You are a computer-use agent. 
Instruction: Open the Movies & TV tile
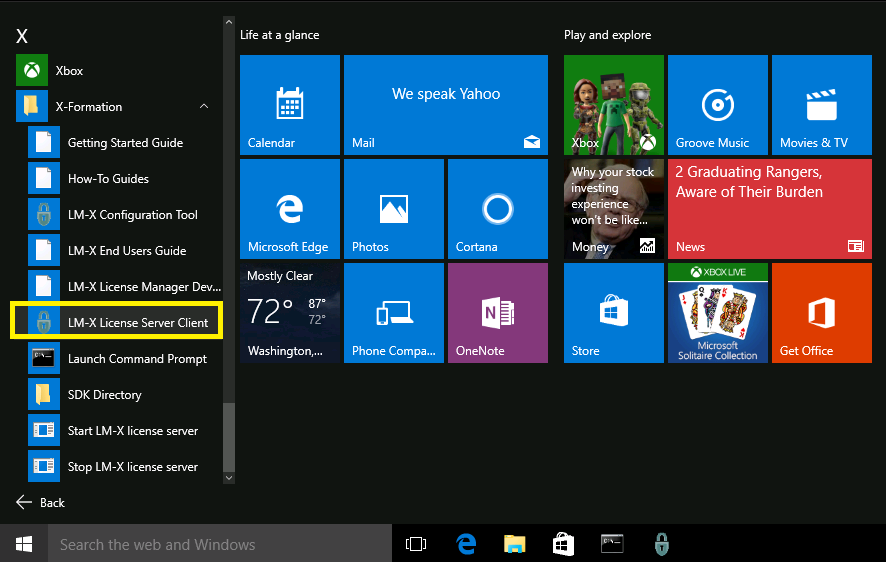[822, 104]
